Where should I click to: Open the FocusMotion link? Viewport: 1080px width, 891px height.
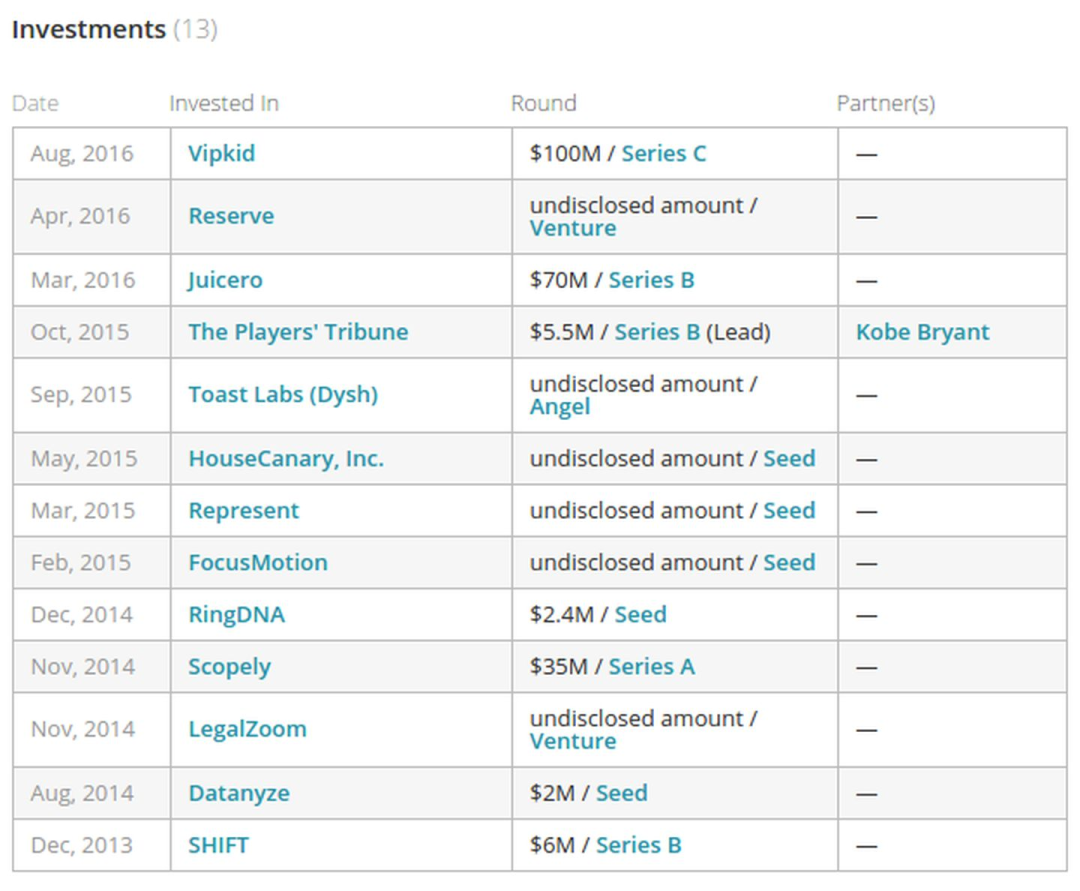pyautogui.click(x=258, y=562)
